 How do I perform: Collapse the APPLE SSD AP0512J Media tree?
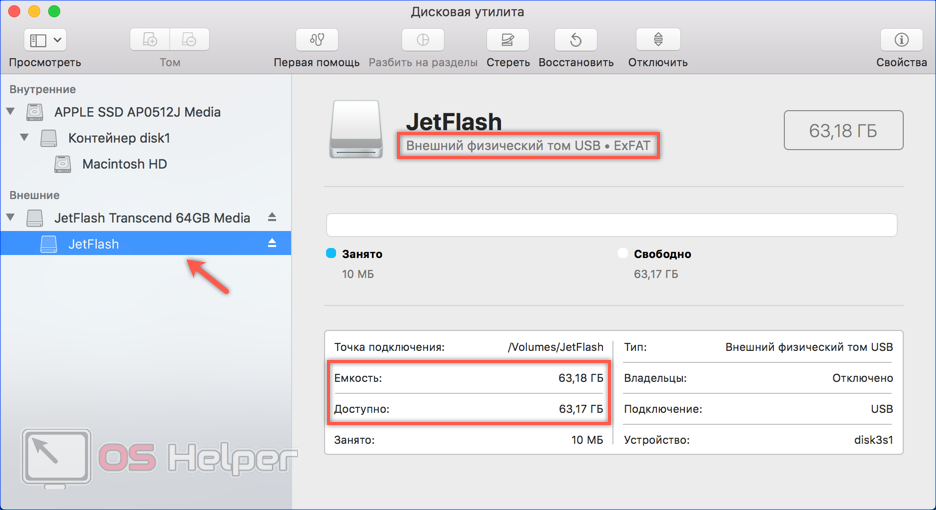click(11, 112)
